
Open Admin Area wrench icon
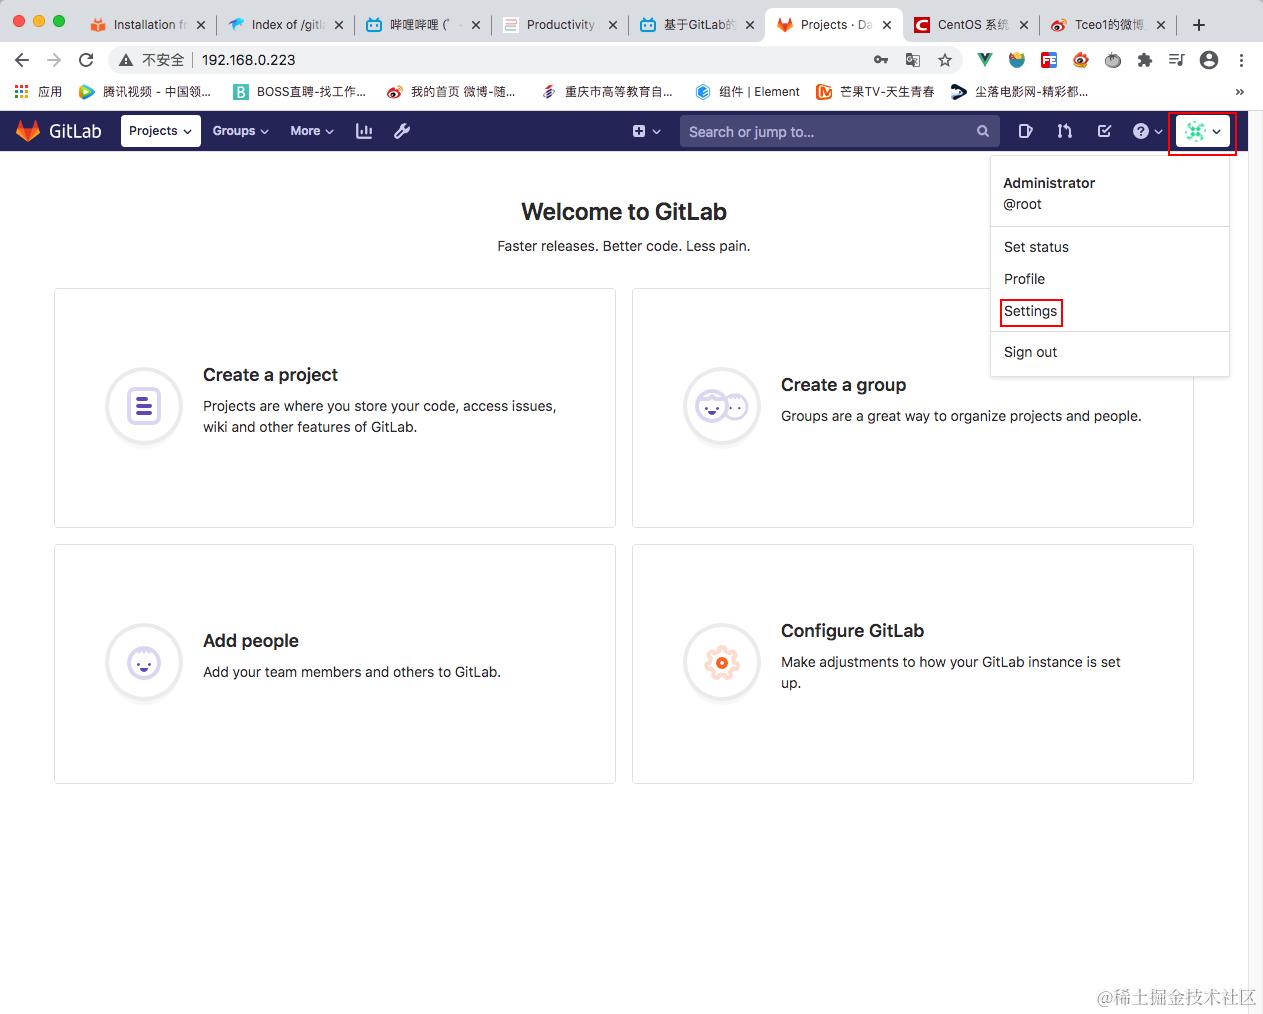(402, 131)
